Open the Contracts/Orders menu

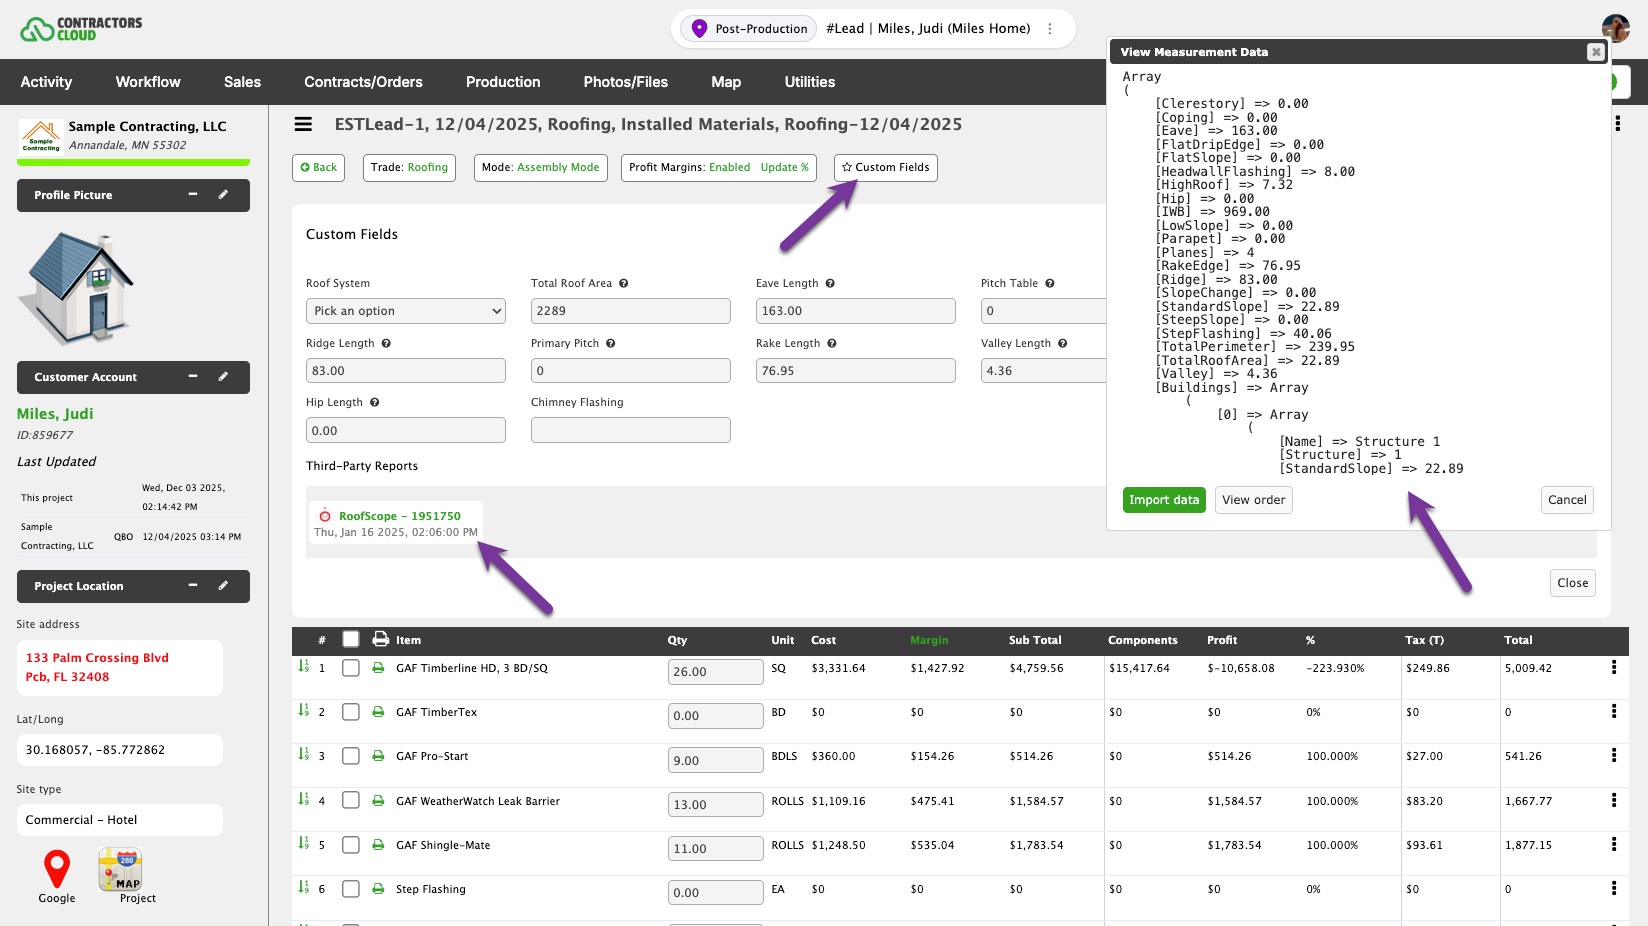363,82
